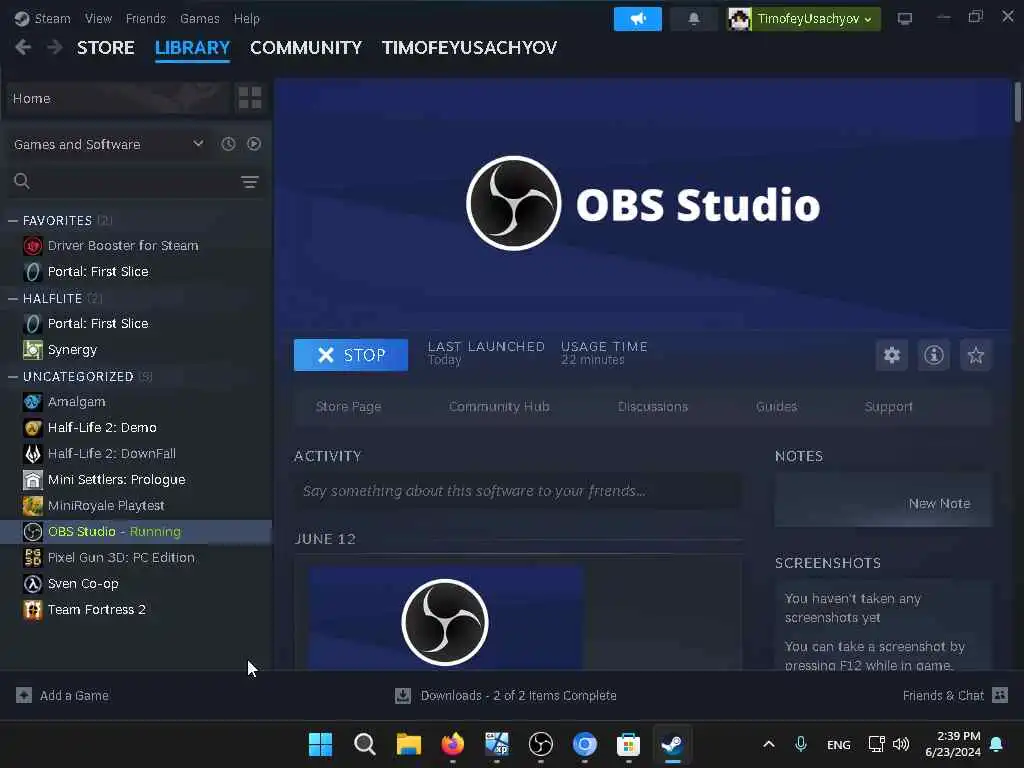The height and width of the screenshot is (768, 1024).
Task: Go back with the left arrow
Action: (23, 47)
